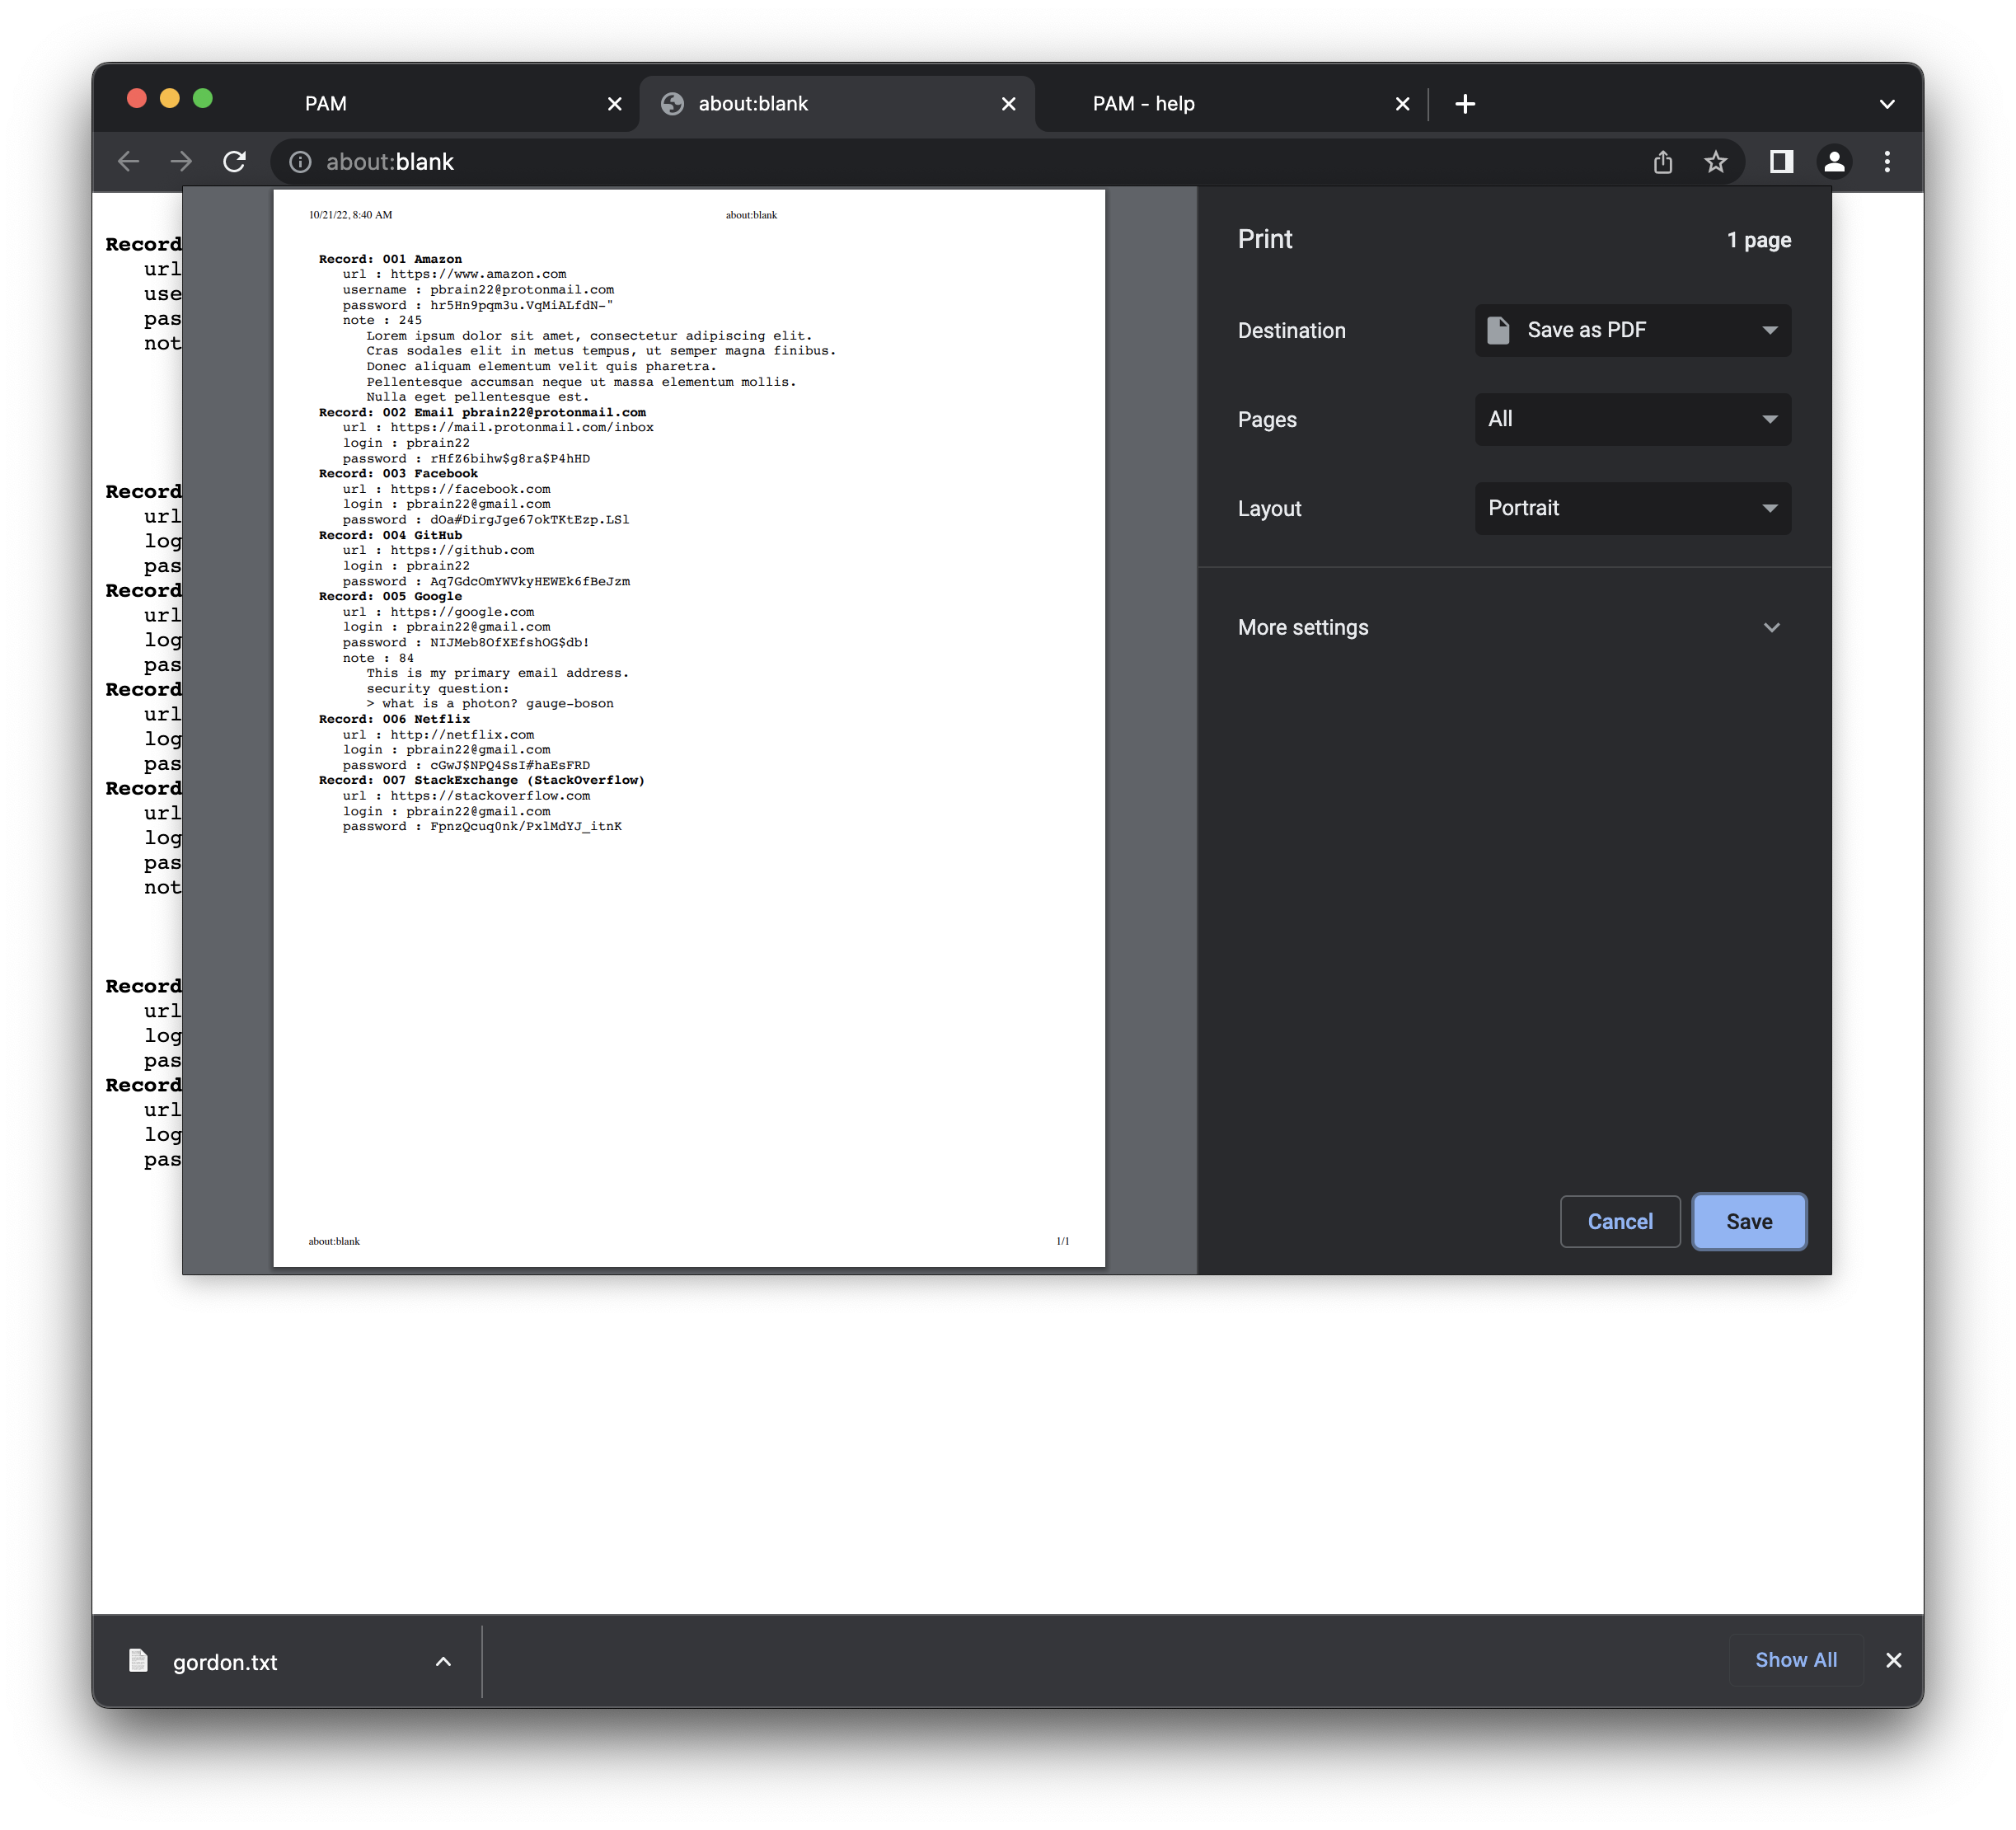Click 'Record: 003 Facebook' in the preview
Image resolution: width=2016 pixels, height=1830 pixels.
pos(398,474)
